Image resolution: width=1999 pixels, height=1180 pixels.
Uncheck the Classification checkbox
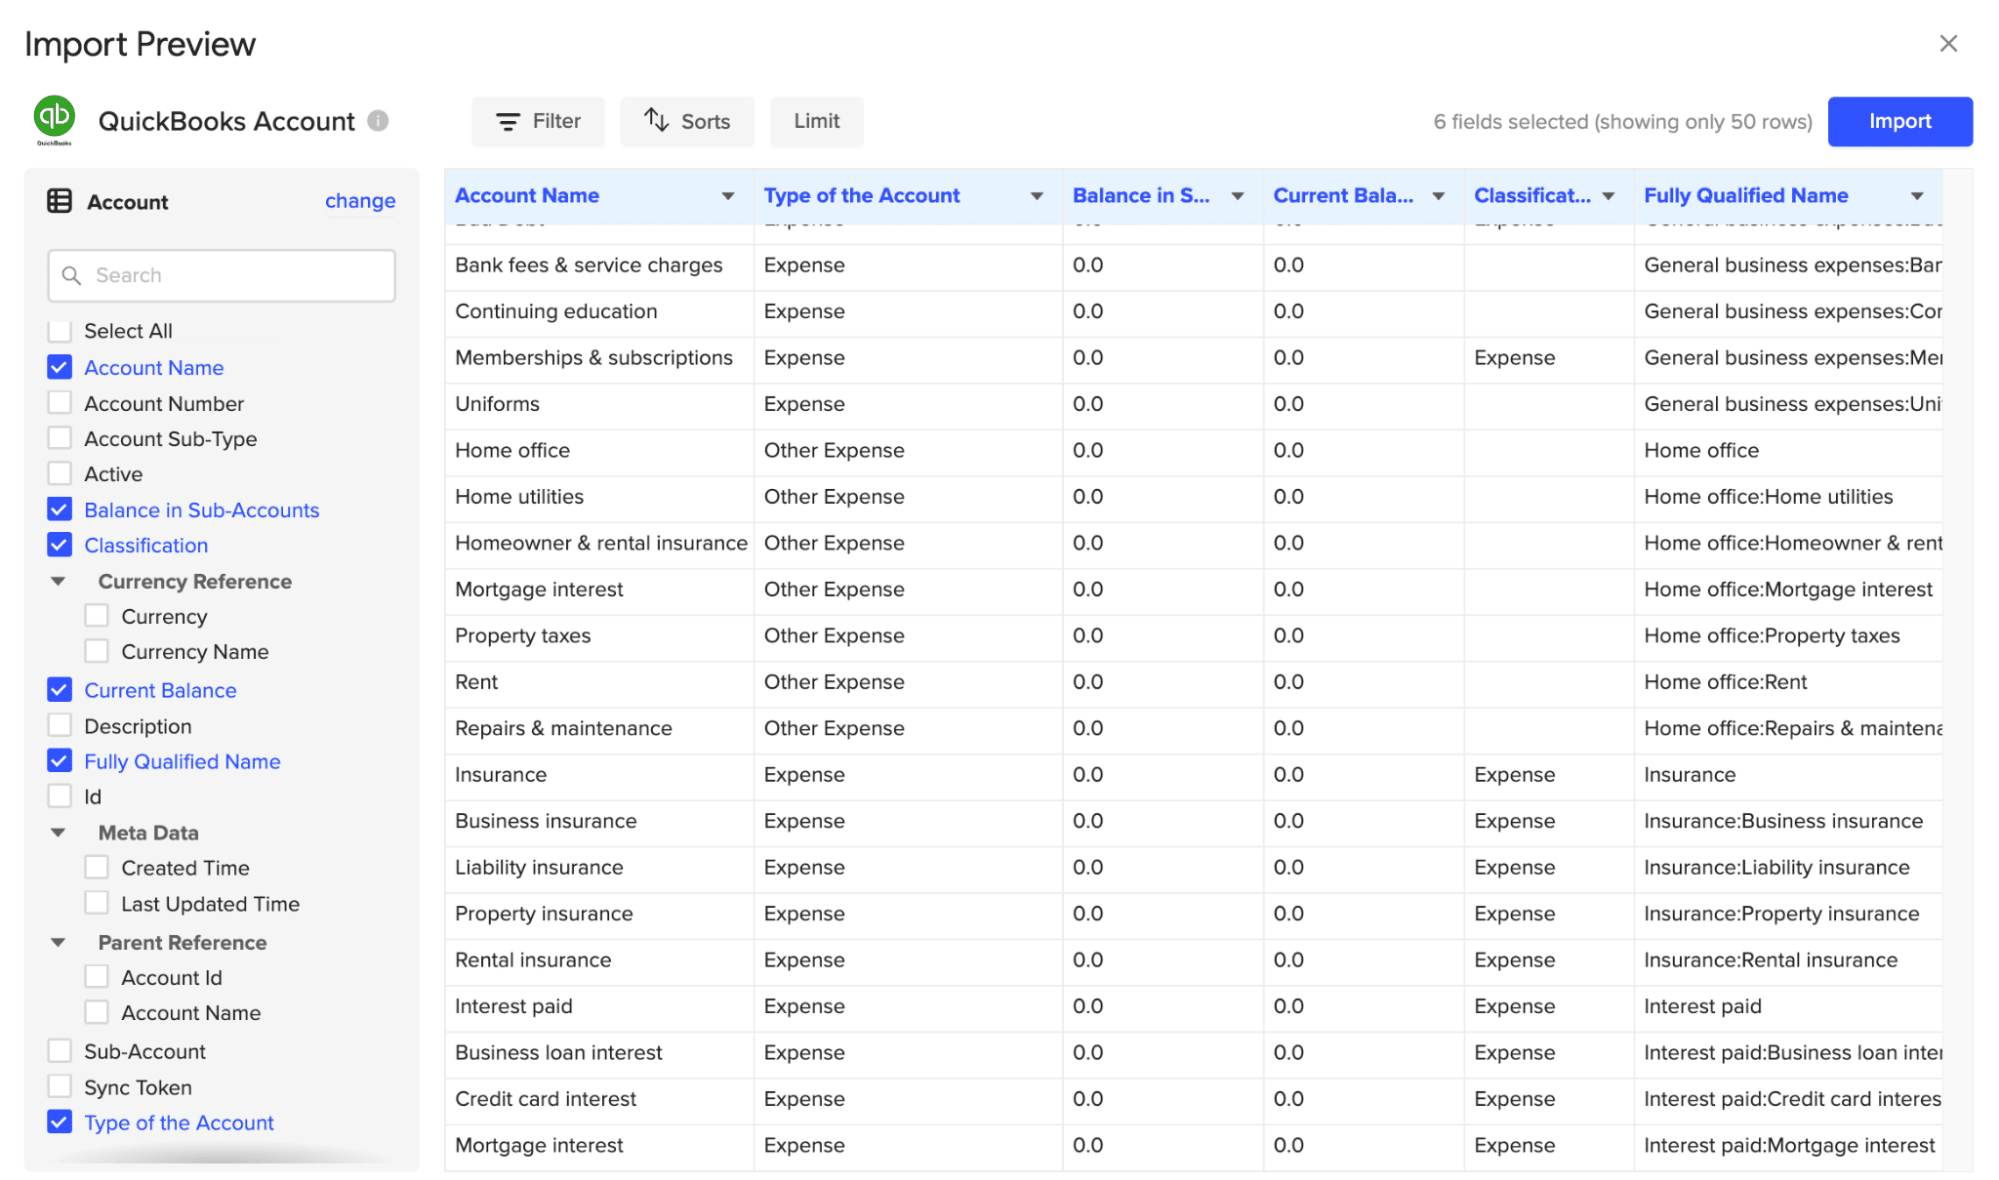point(60,545)
